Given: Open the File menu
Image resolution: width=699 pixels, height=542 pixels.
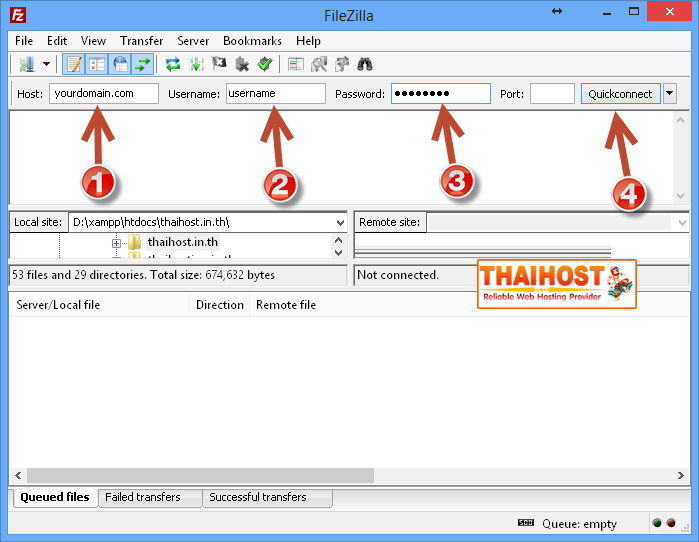Looking at the screenshot, I should tap(24, 41).
